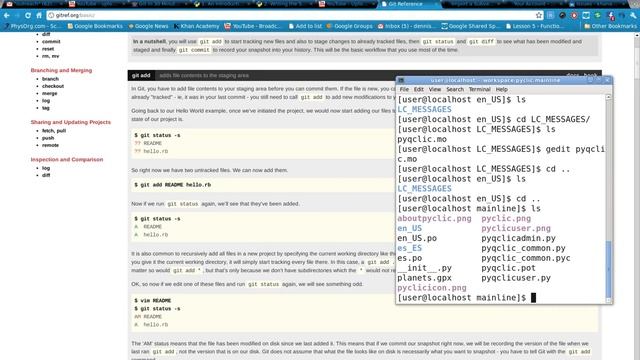Click 'aboutpyclic.png' in the terminal listing
Screen dimensions: 640x360
[434, 218]
